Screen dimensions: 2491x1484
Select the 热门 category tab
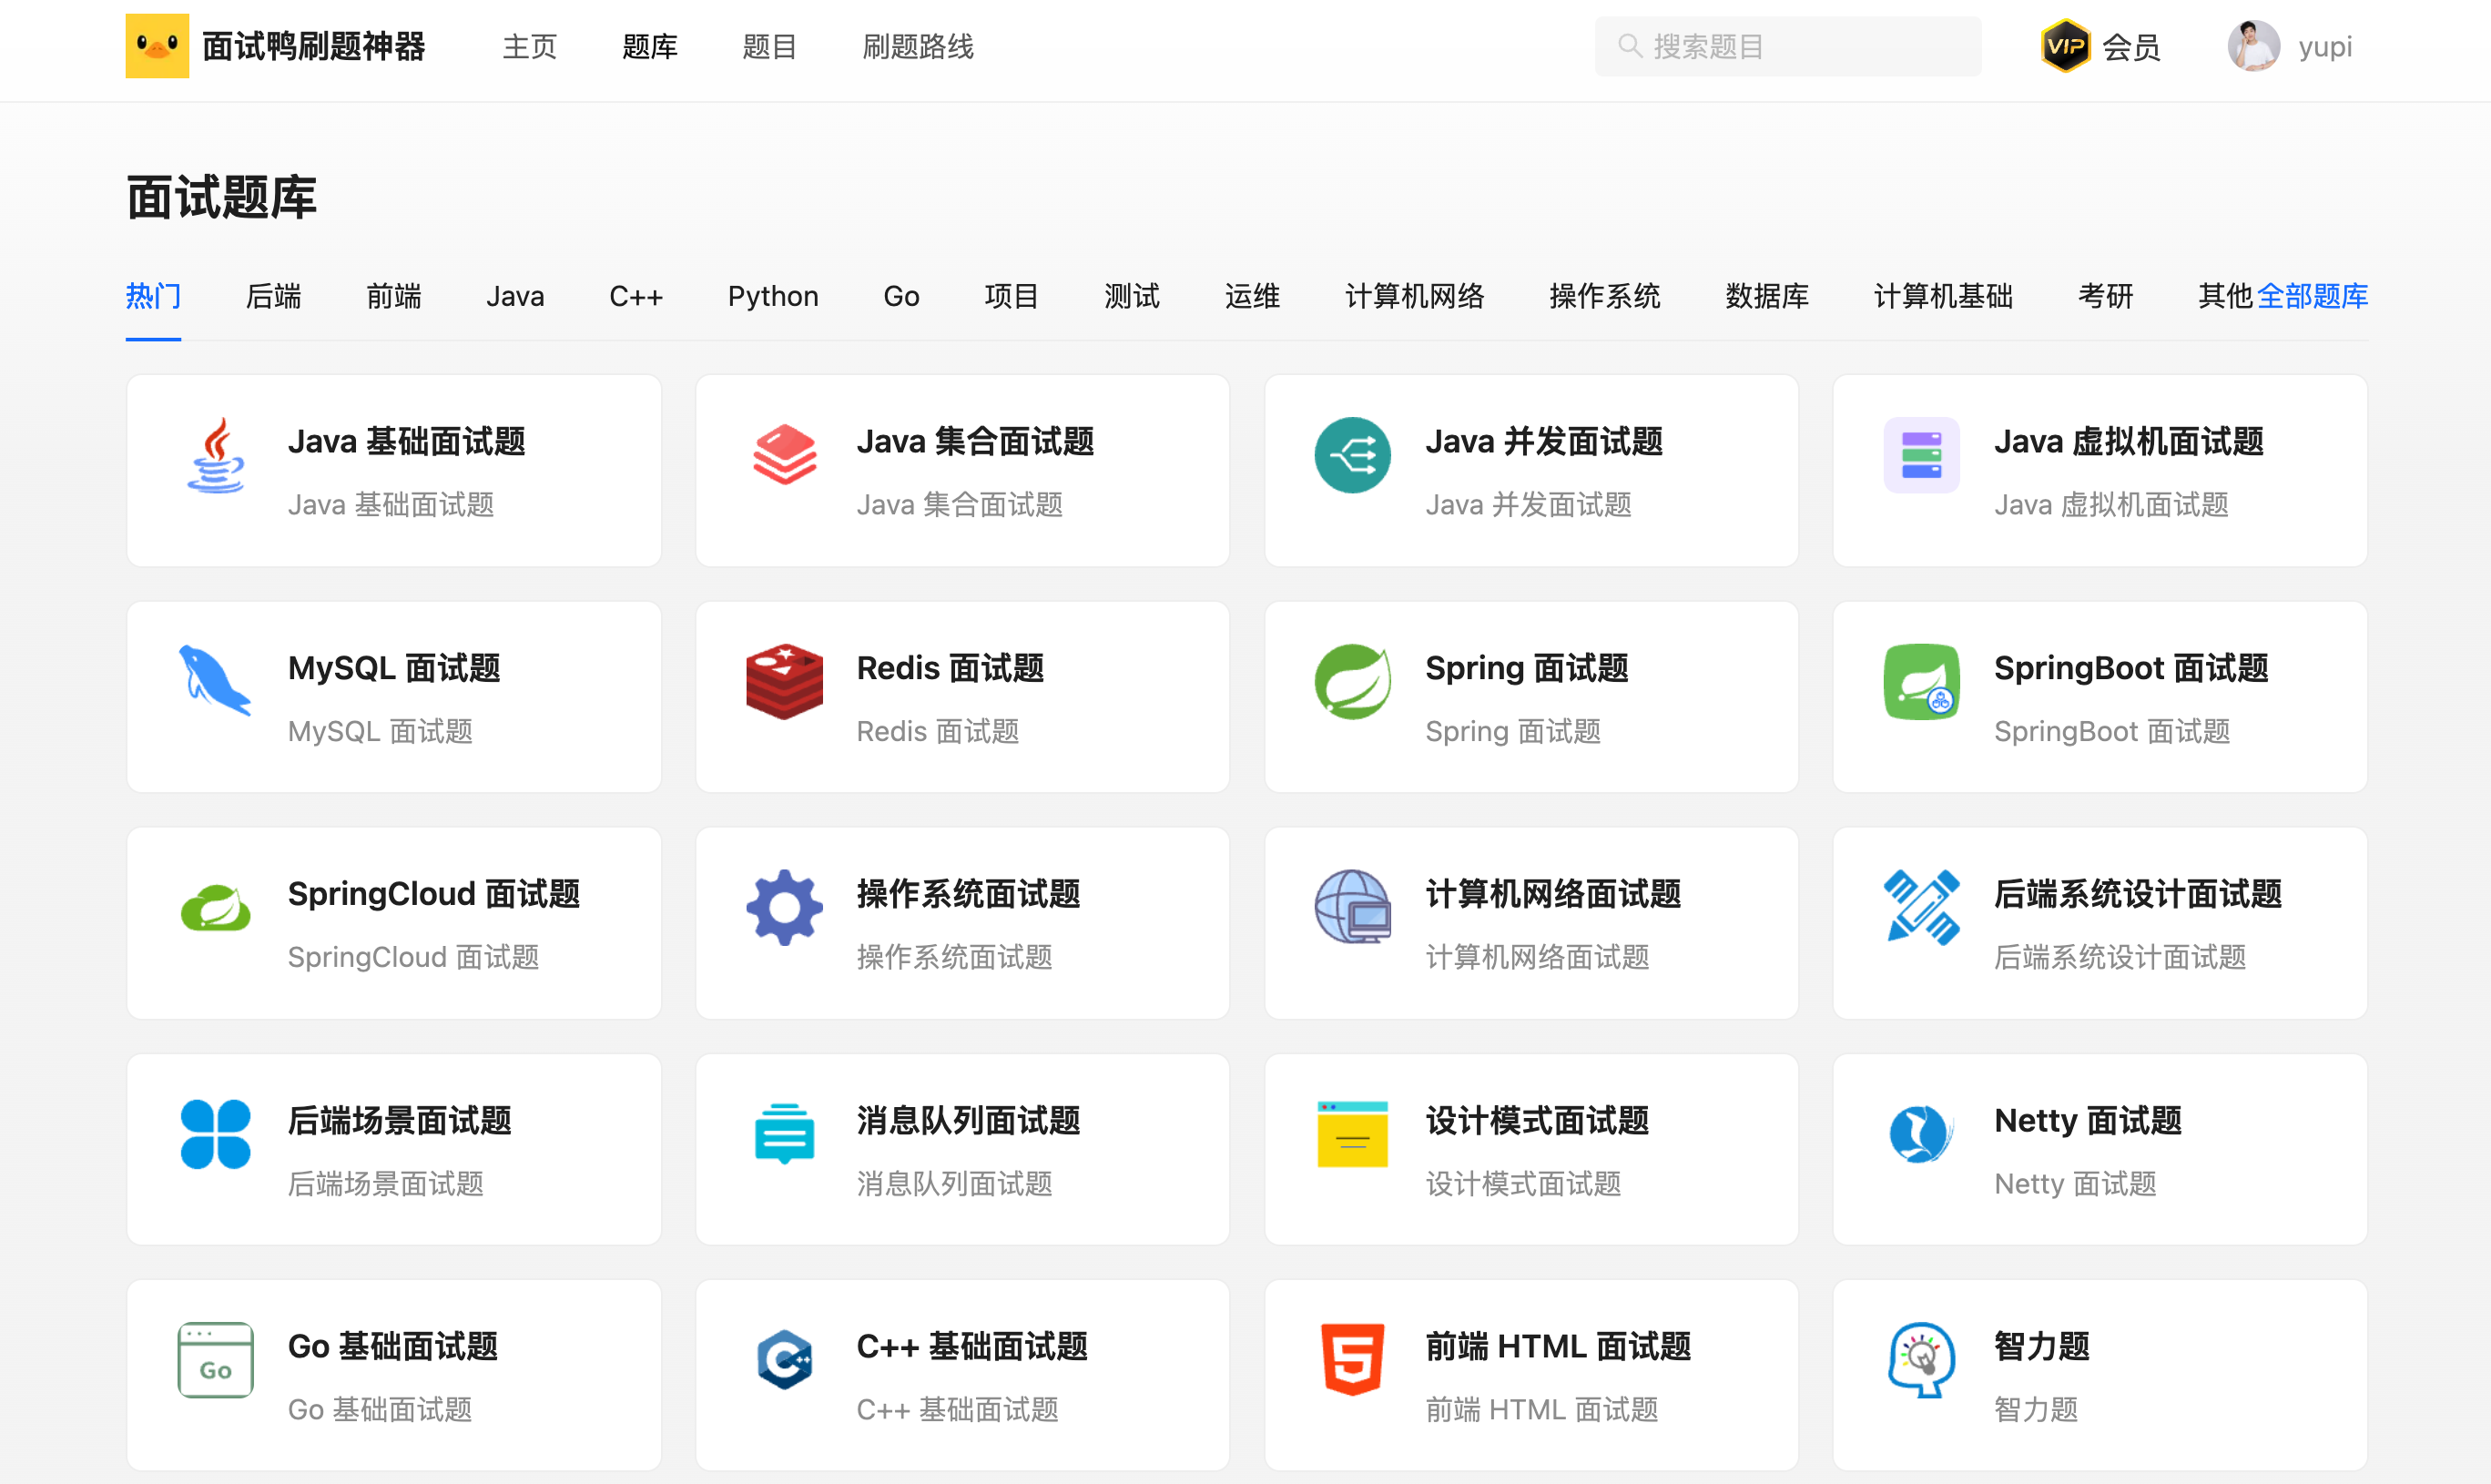[x=153, y=296]
